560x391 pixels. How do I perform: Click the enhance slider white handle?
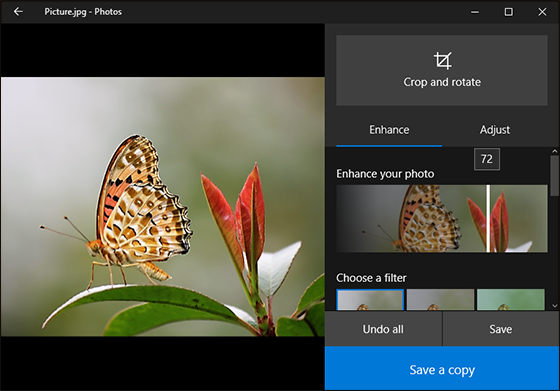[488, 219]
